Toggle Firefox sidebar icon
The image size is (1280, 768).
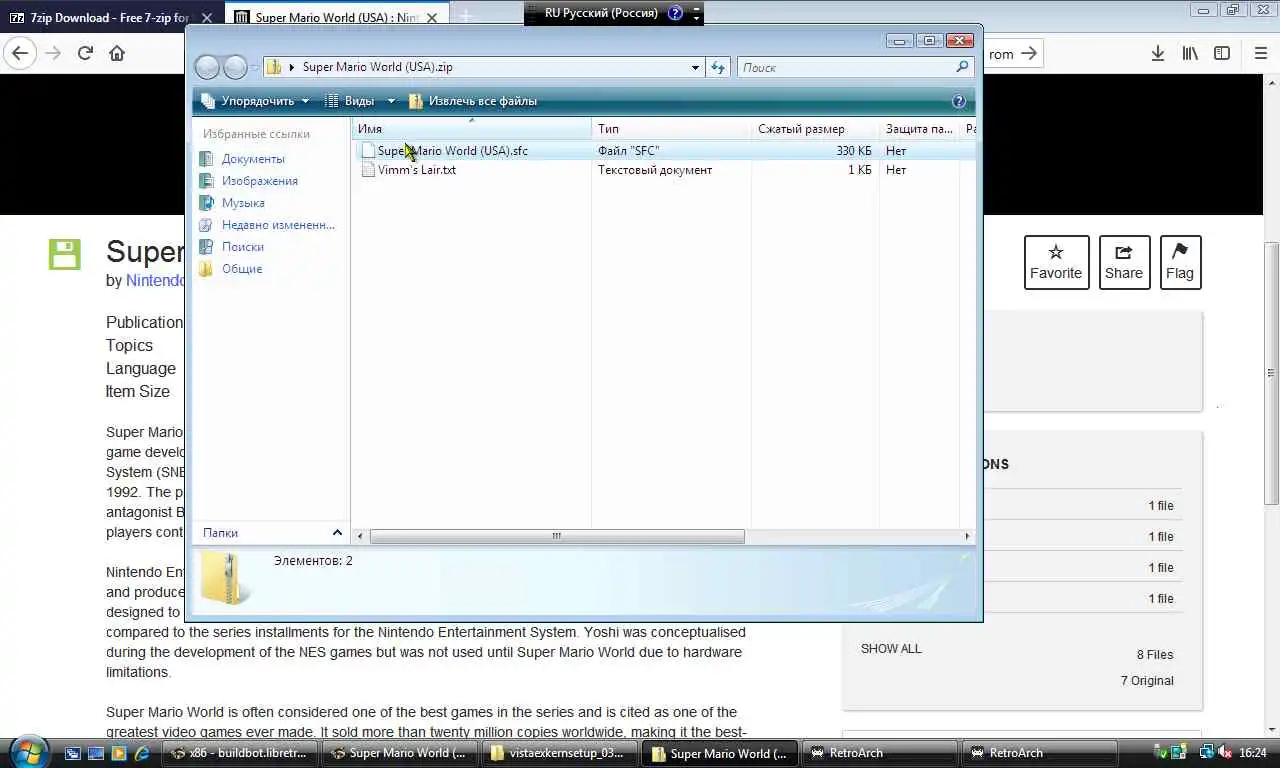click(x=1222, y=54)
